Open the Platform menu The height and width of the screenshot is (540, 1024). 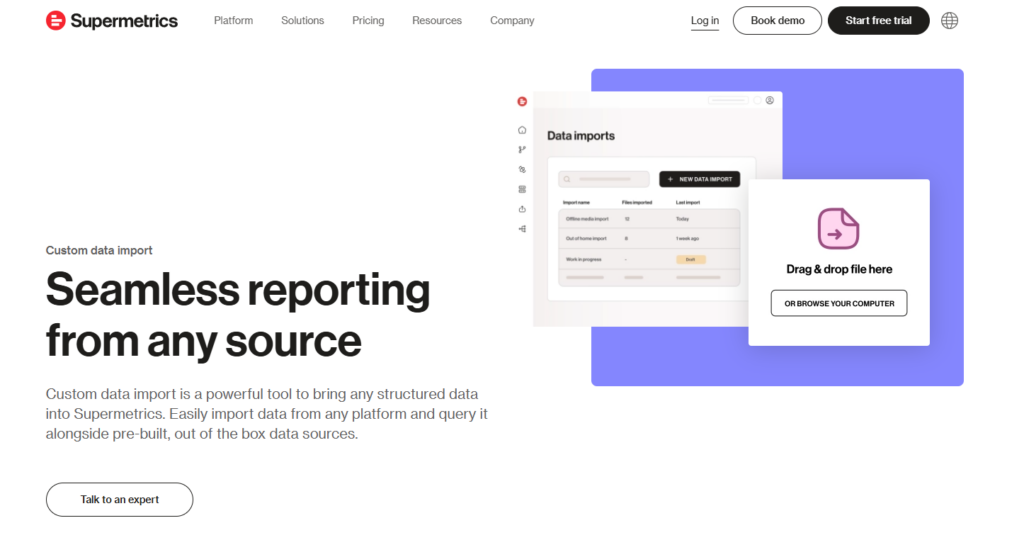click(233, 21)
